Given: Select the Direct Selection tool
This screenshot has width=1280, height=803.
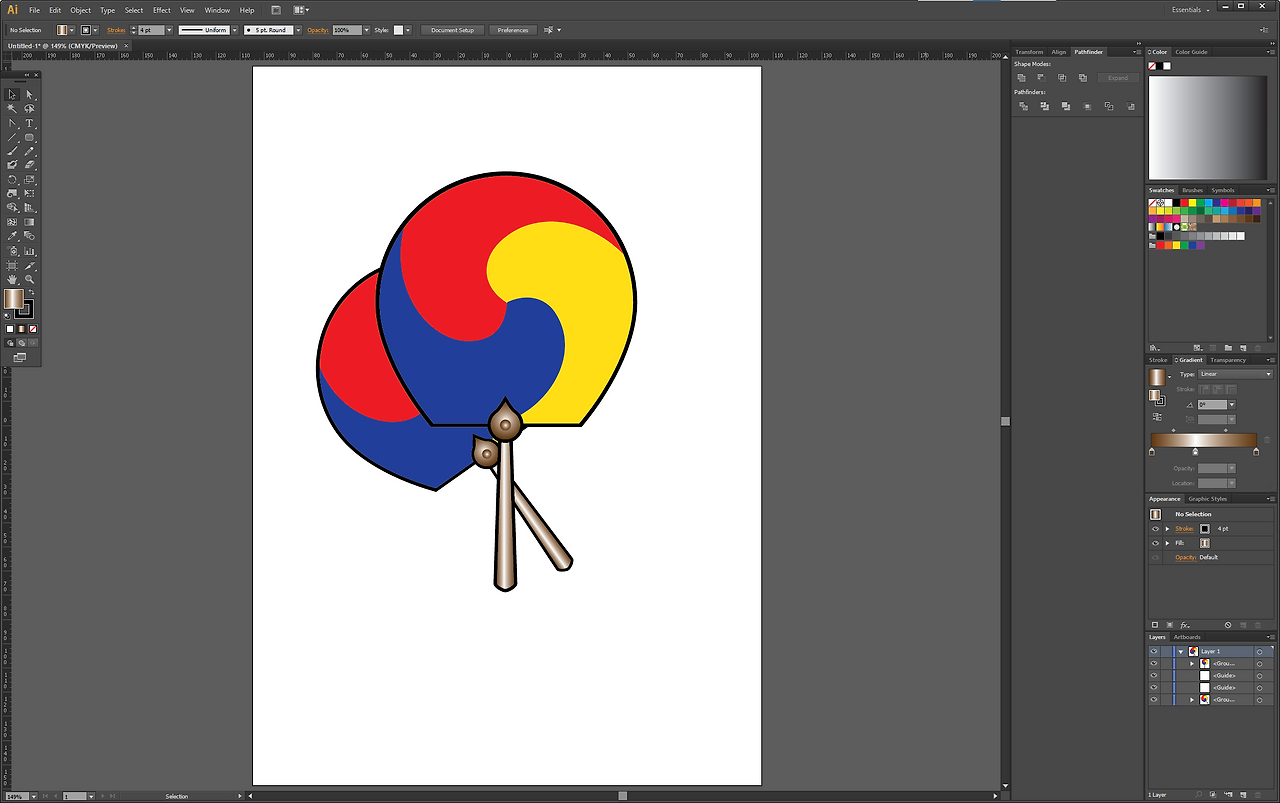Looking at the screenshot, I should 29,94.
